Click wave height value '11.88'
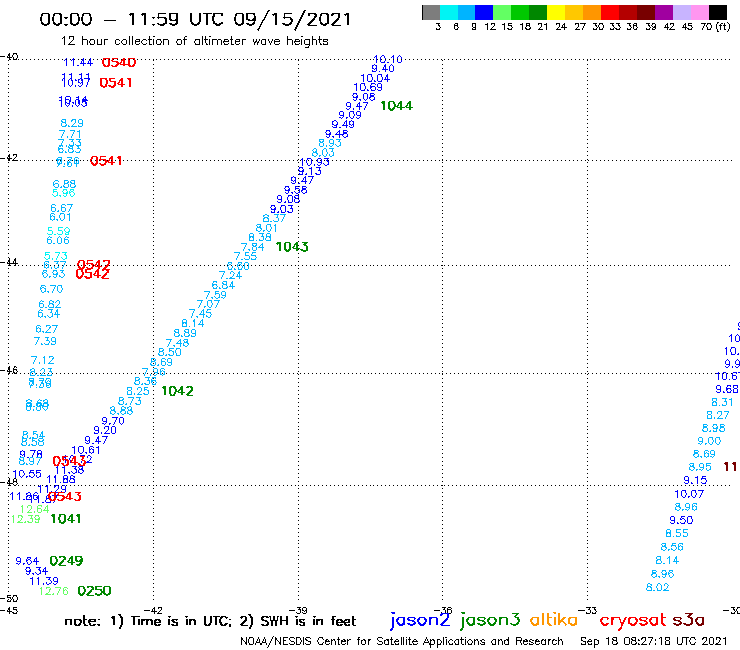740x650 pixels. pos(61,480)
